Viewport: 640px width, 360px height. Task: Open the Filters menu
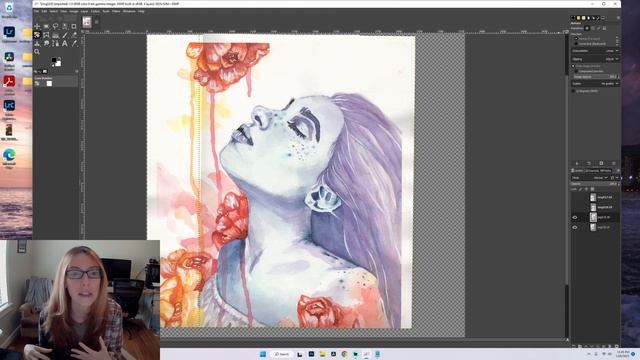click(116, 11)
